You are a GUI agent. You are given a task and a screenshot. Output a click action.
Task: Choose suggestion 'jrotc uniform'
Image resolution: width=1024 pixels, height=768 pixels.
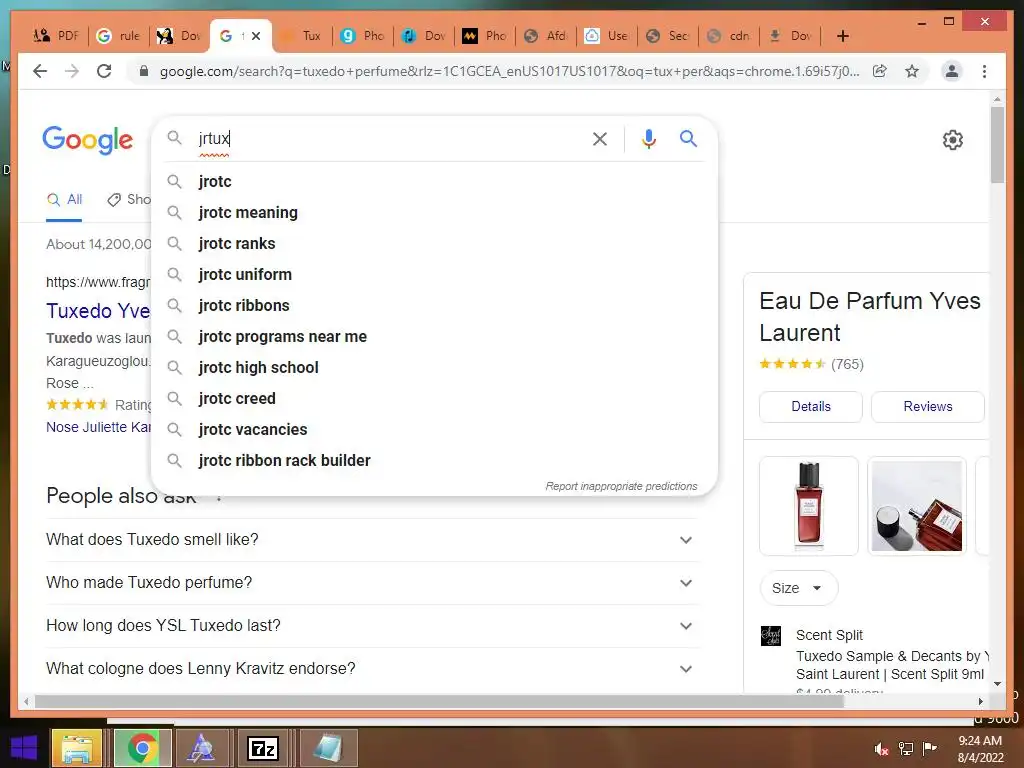(434, 274)
